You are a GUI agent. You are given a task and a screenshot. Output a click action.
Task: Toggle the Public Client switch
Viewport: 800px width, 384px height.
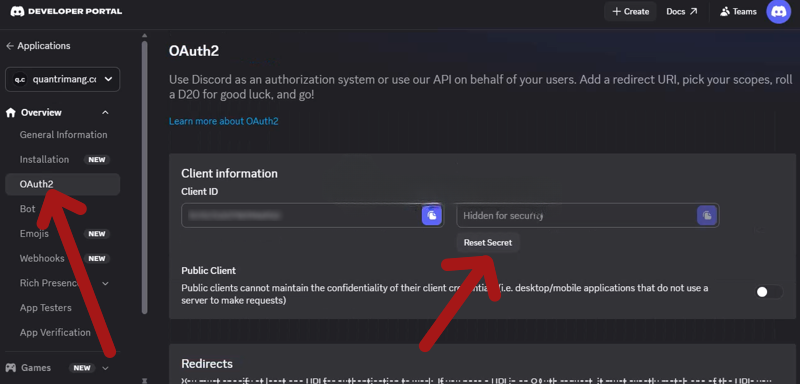coord(769,292)
